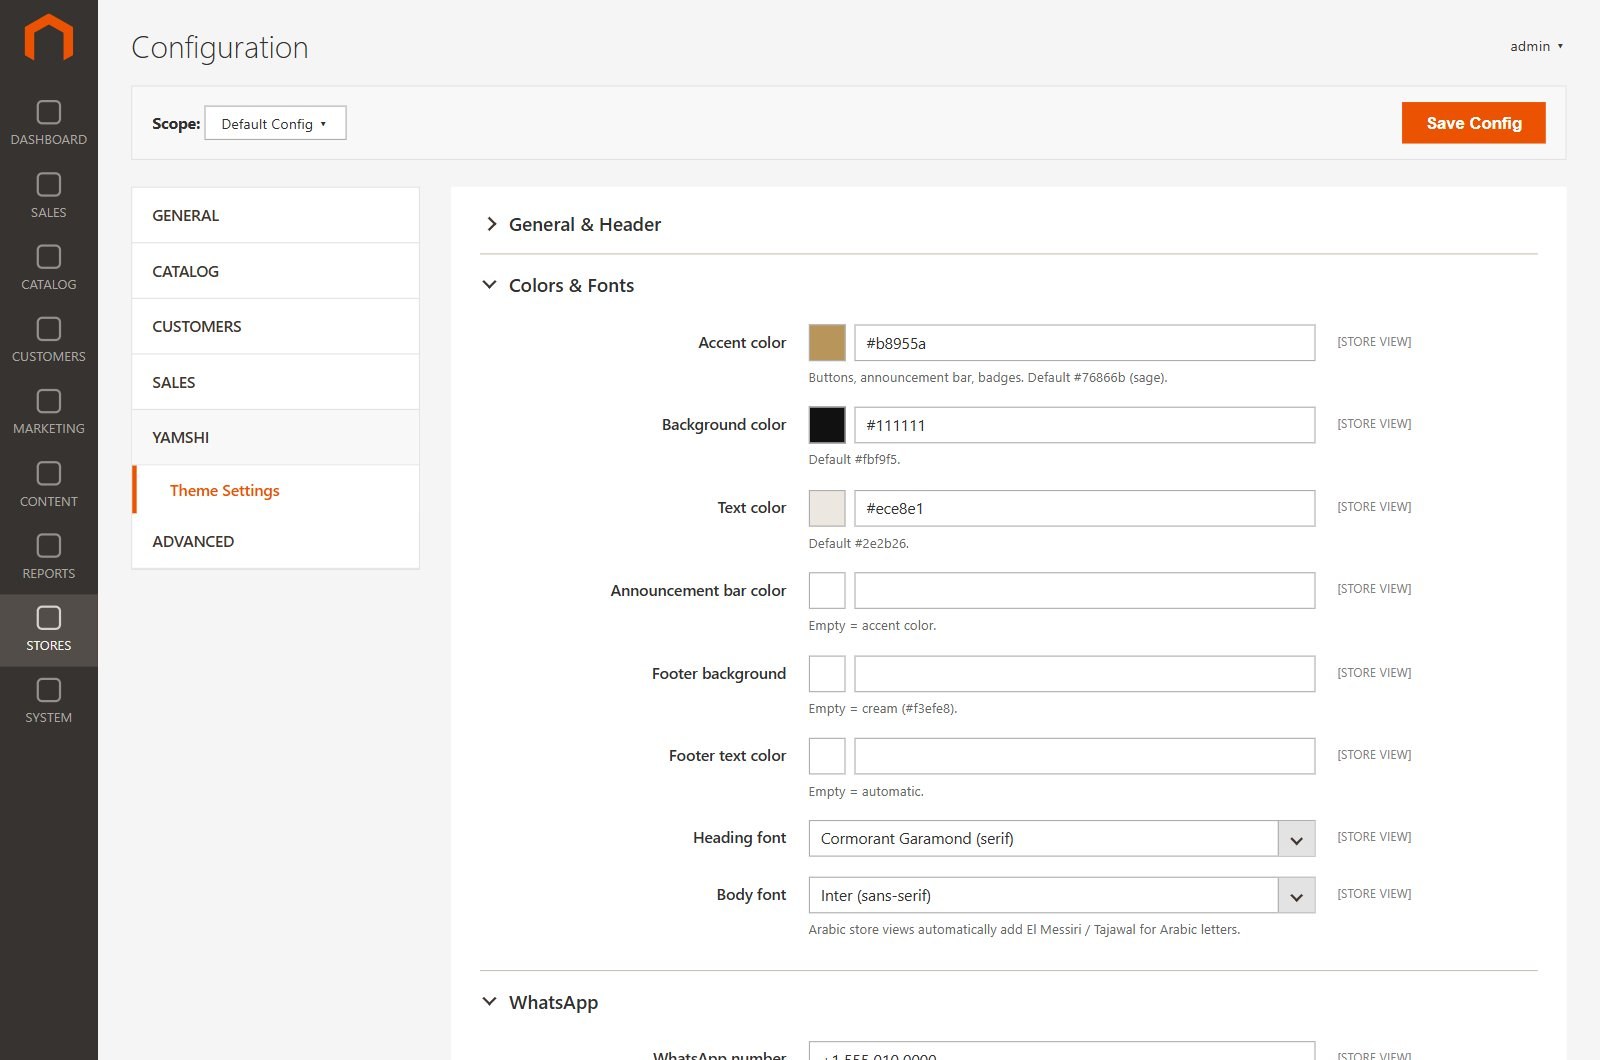Click the Background color hex input
The width and height of the screenshot is (1600, 1060).
[1085, 425]
